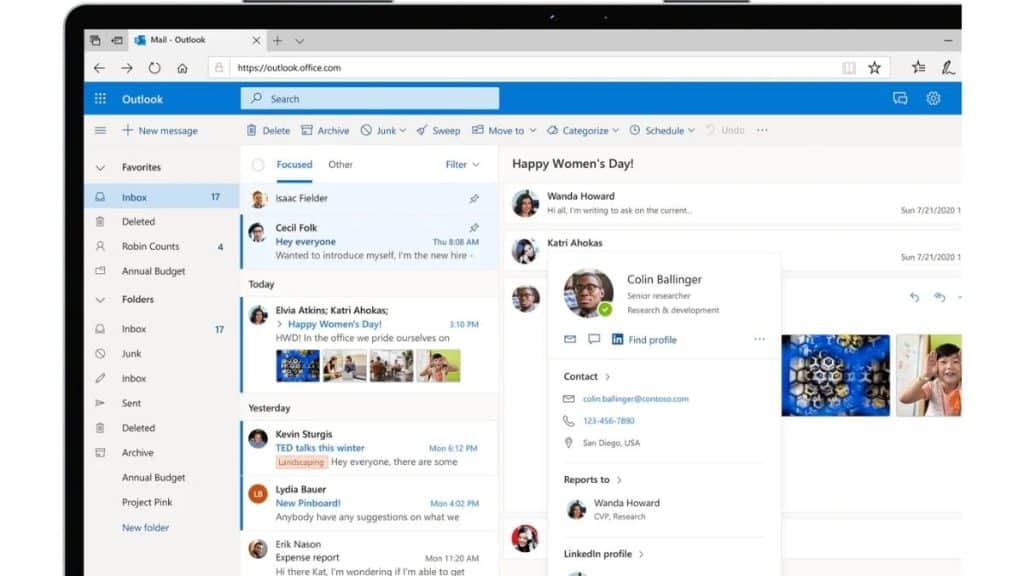Open Kevin Sturgis TED talks message
1024x576 pixels.
[370, 448]
